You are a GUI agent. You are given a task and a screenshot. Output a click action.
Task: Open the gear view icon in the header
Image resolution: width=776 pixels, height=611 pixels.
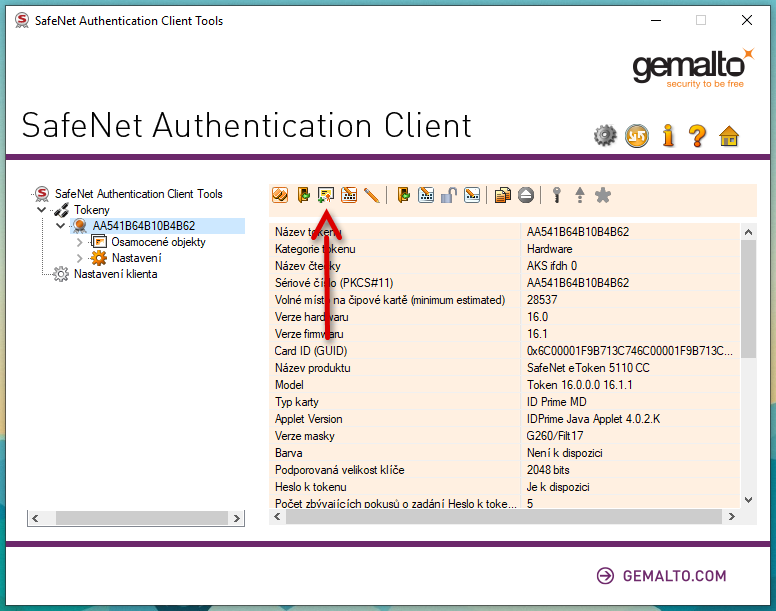click(x=605, y=136)
